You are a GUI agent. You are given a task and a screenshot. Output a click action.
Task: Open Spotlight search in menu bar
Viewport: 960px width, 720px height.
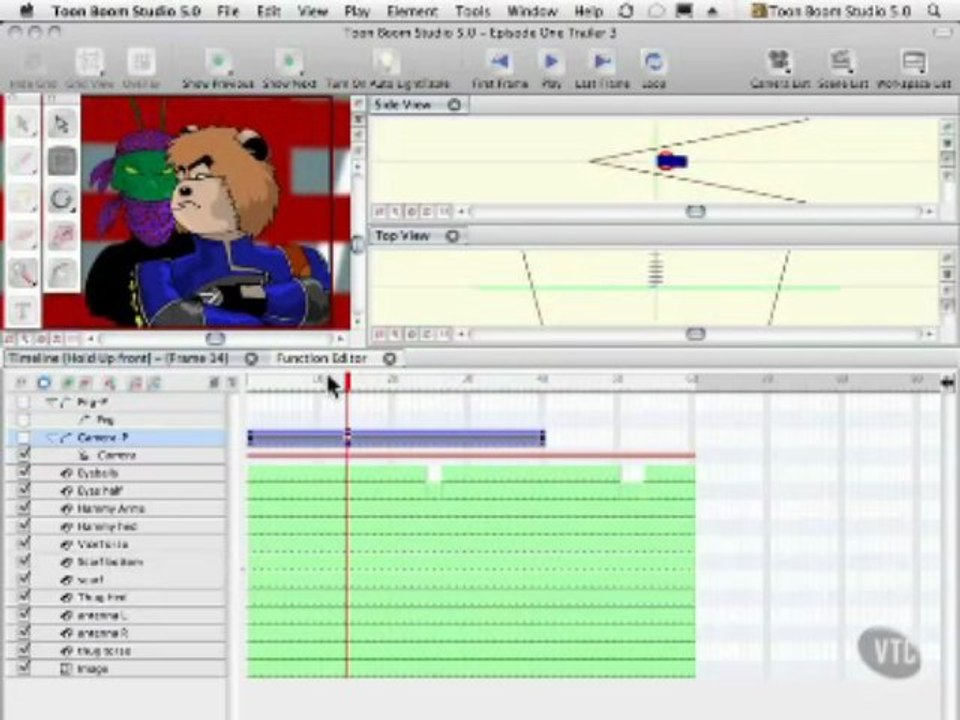click(x=934, y=10)
